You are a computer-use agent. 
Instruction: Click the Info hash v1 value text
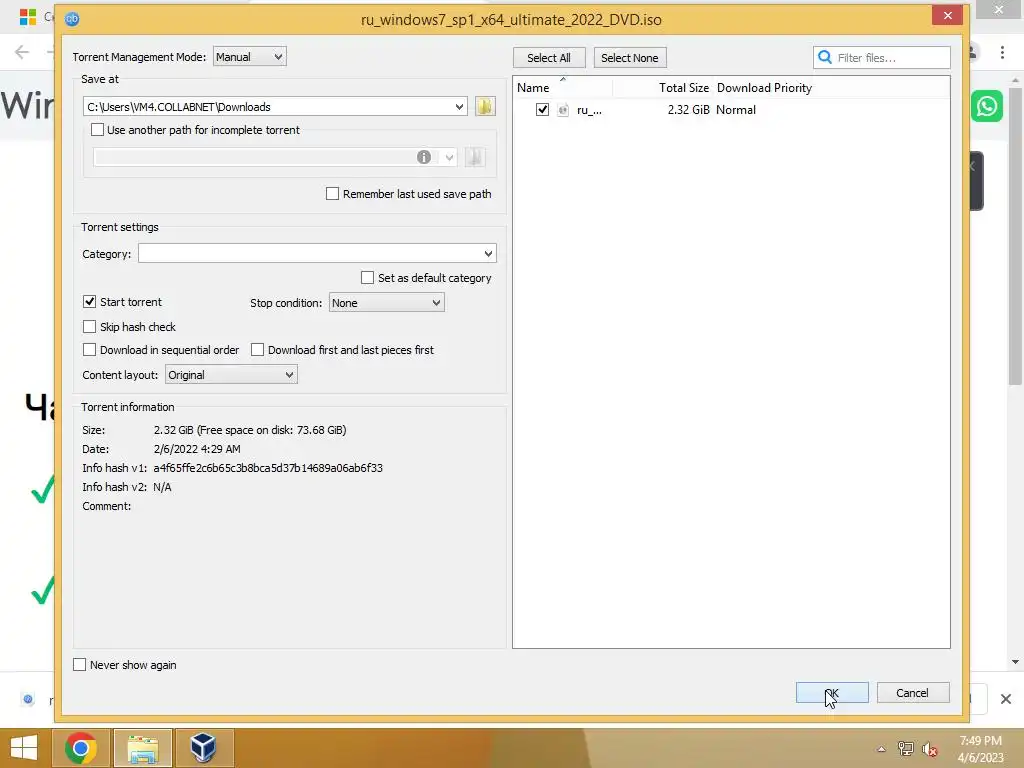[x=268, y=468]
